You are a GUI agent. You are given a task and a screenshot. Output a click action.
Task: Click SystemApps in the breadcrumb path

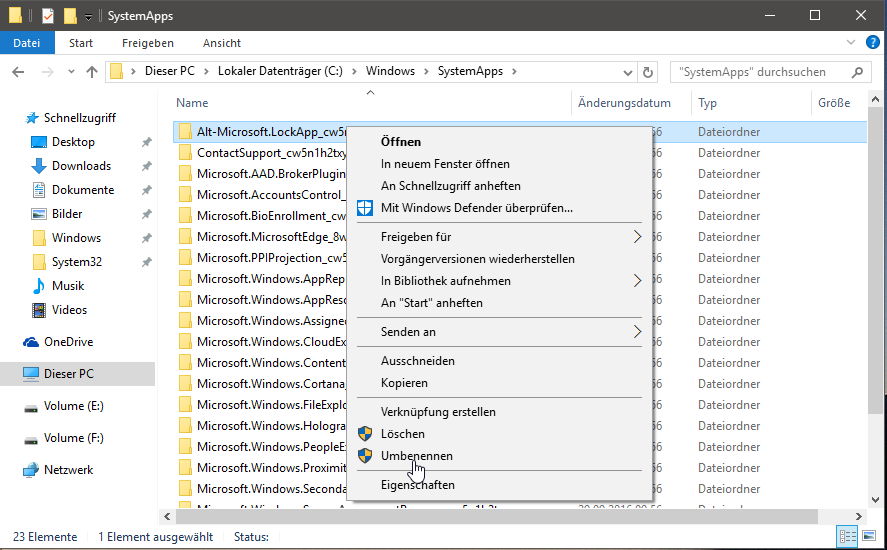[470, 71]
